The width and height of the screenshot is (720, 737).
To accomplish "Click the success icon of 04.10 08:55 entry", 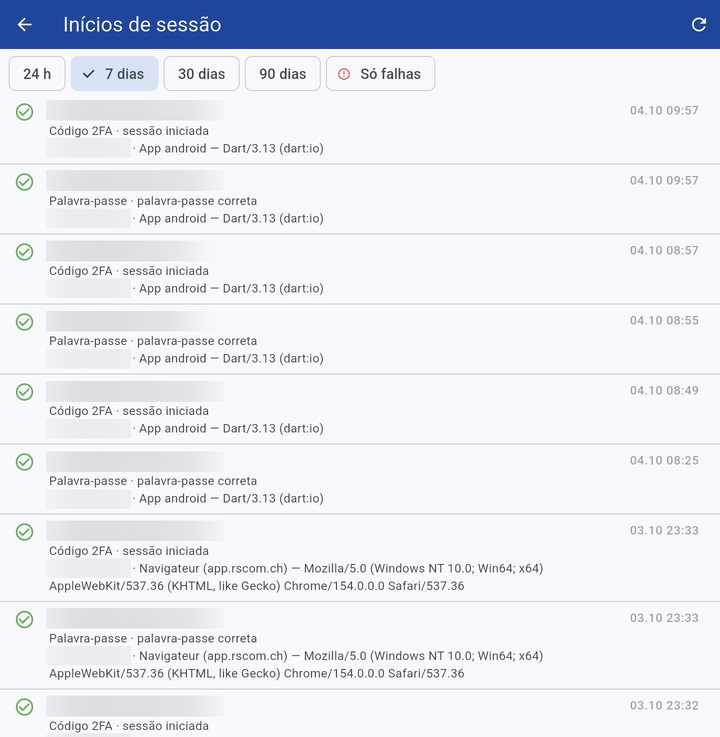I will click(24, 322).
